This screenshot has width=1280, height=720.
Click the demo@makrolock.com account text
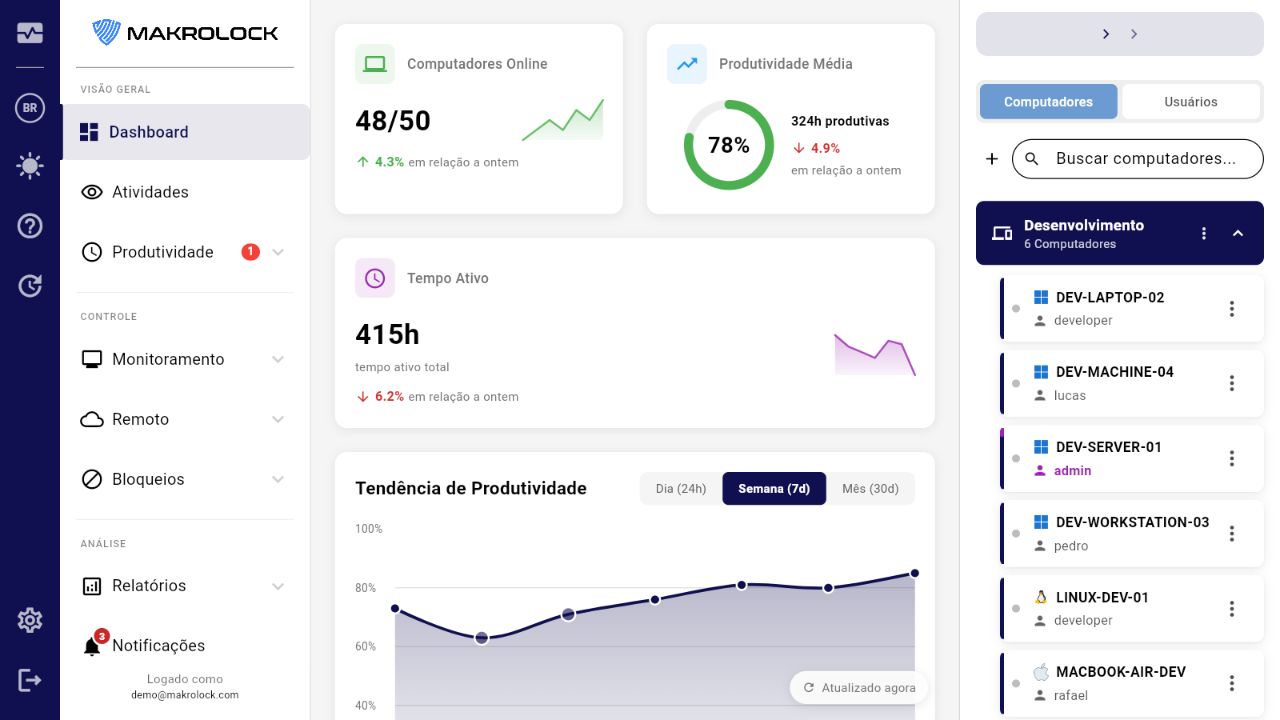pyautogui.click(x=185, y=695)
